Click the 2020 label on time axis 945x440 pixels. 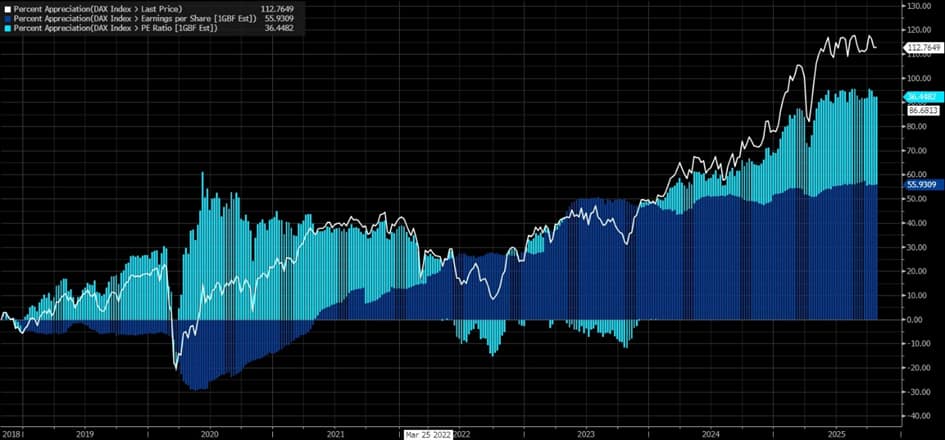click(x=210, y=434)
